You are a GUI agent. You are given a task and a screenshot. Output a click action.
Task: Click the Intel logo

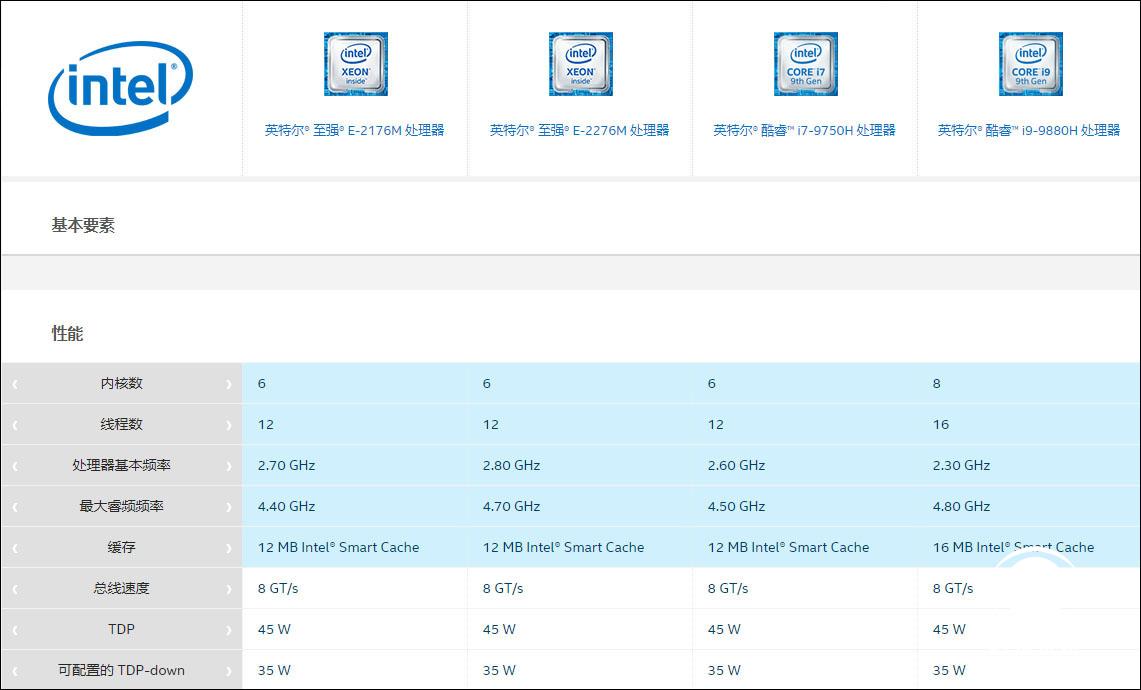[120, 87]
